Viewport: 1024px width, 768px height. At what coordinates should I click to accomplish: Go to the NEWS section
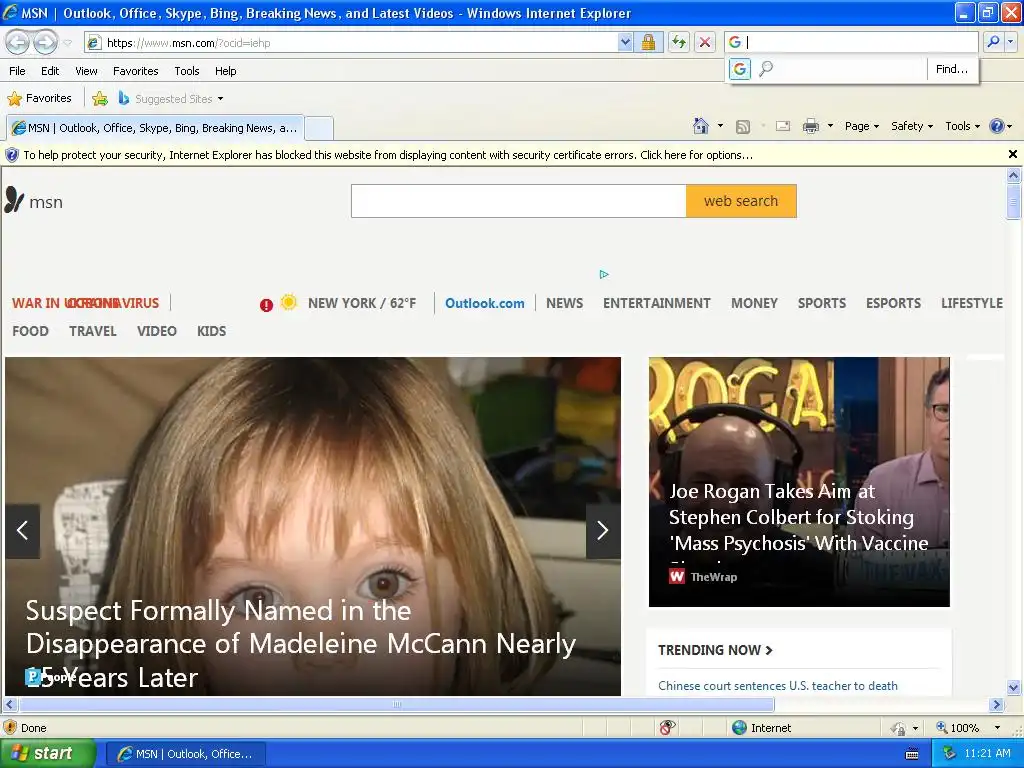tap(564, 303)
